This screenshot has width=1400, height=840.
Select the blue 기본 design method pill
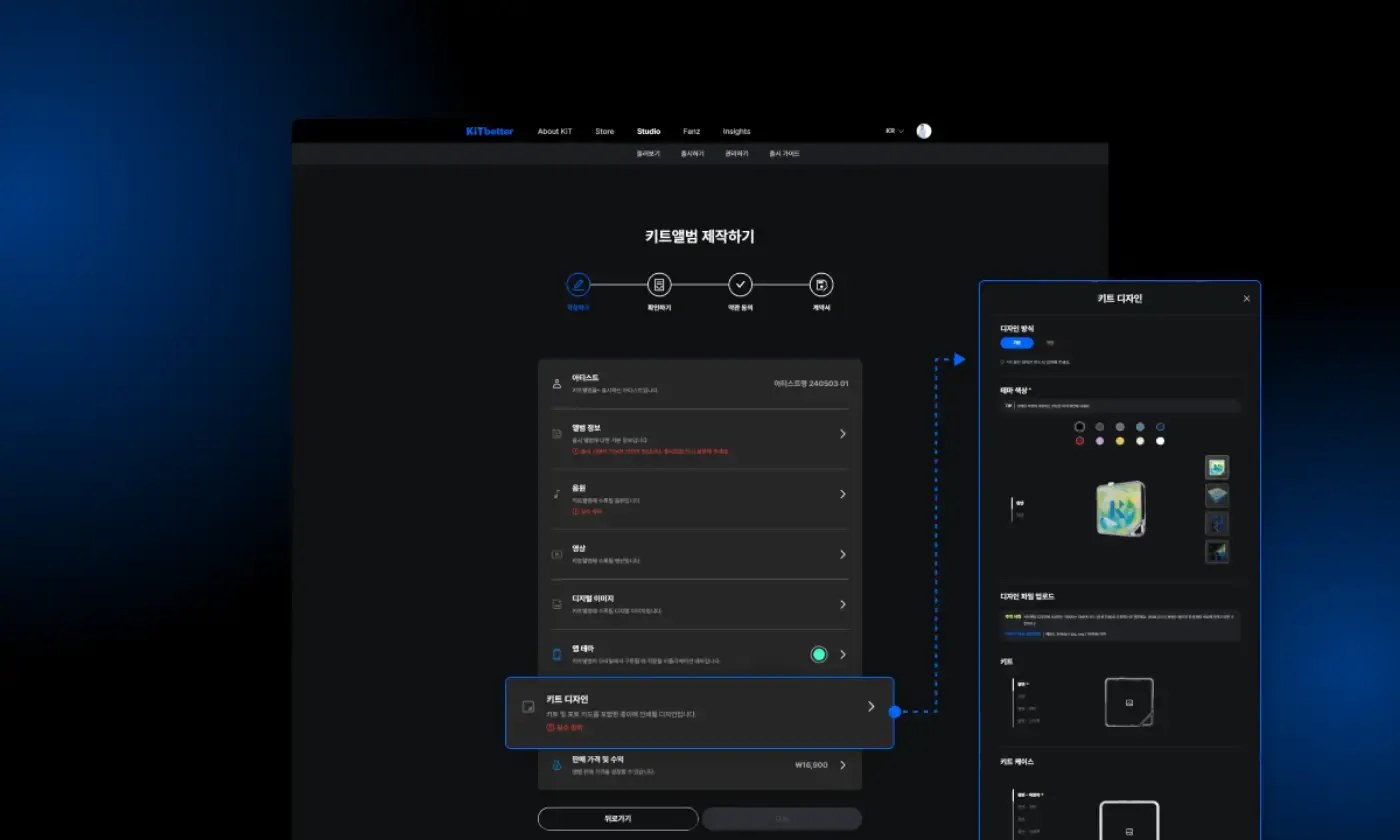1017,343
